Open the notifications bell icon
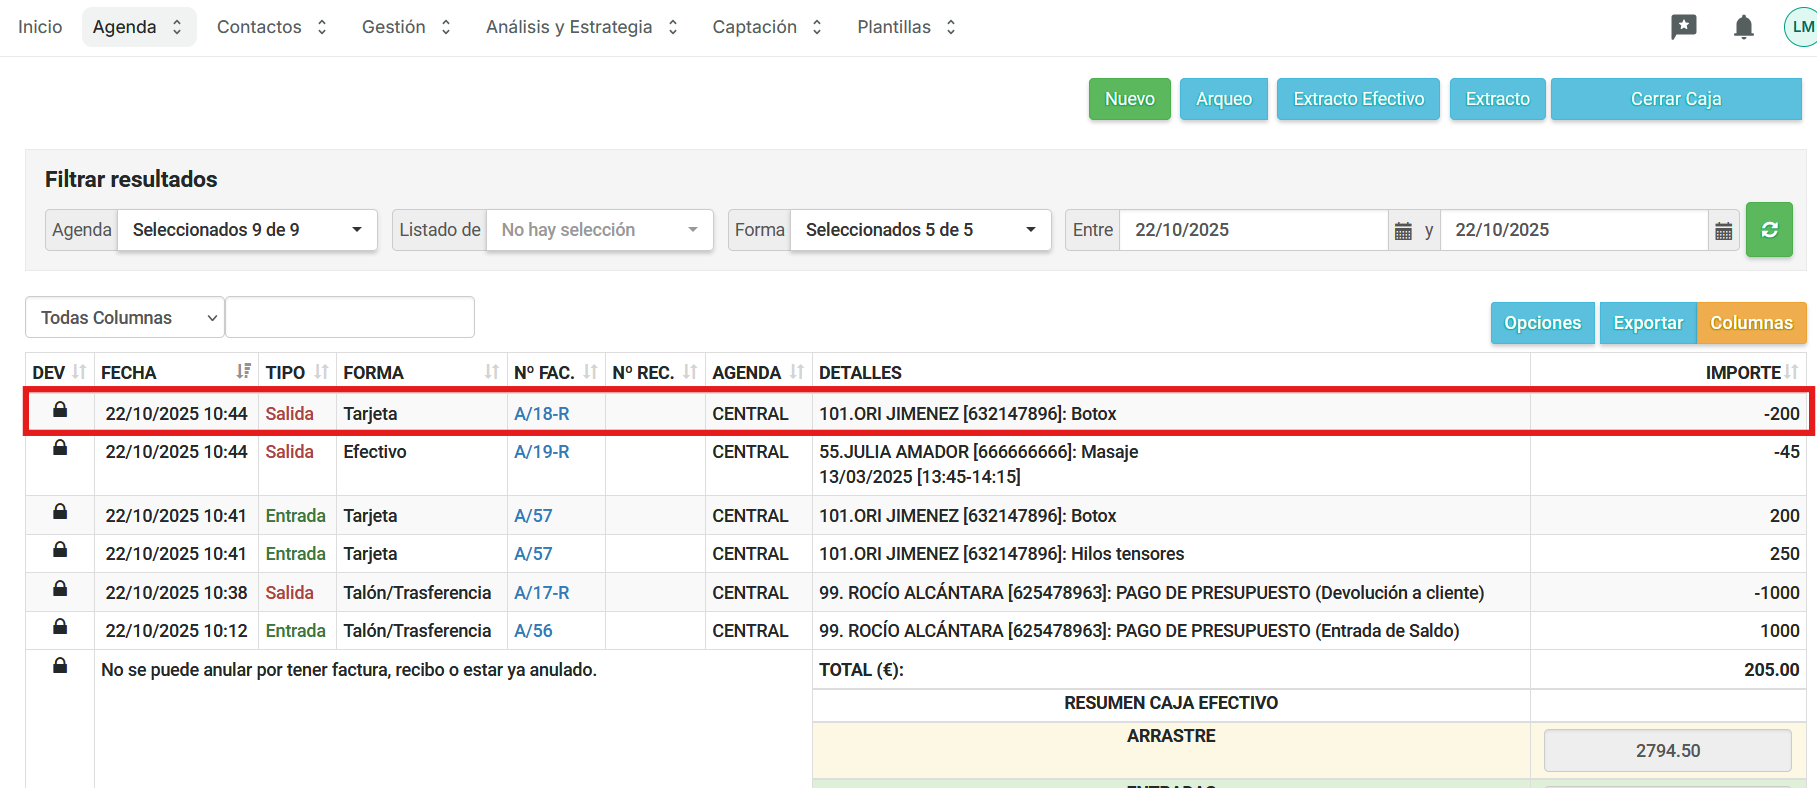Screen dimensions: 1817x788 click(1743, 27)
